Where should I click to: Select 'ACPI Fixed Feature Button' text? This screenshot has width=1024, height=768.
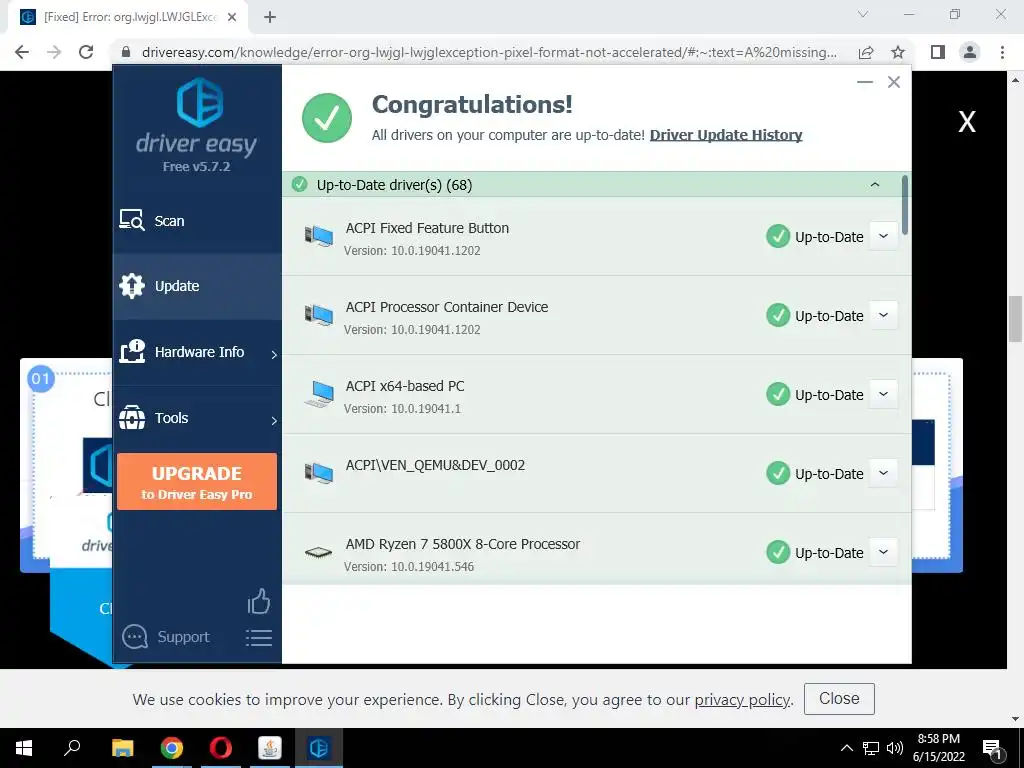pyautogui.click(x=427, y=228)
